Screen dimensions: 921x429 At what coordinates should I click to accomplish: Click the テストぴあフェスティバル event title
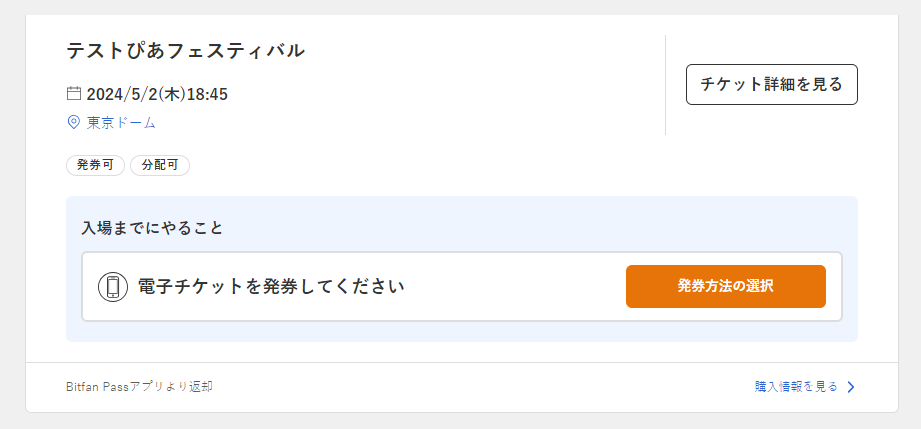(x=185, y=50)
